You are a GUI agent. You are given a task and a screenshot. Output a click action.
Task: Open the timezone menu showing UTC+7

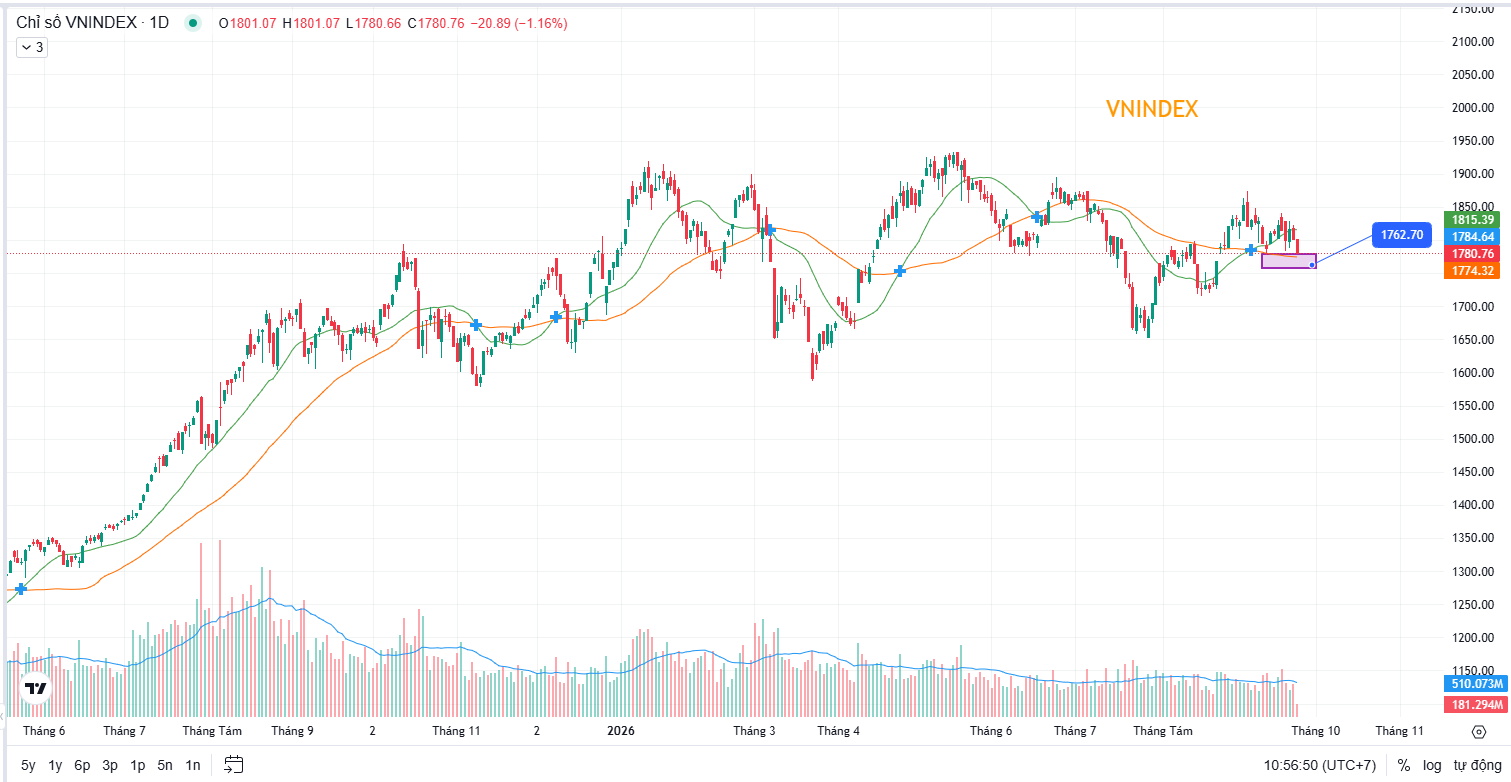pos(1320,765)
